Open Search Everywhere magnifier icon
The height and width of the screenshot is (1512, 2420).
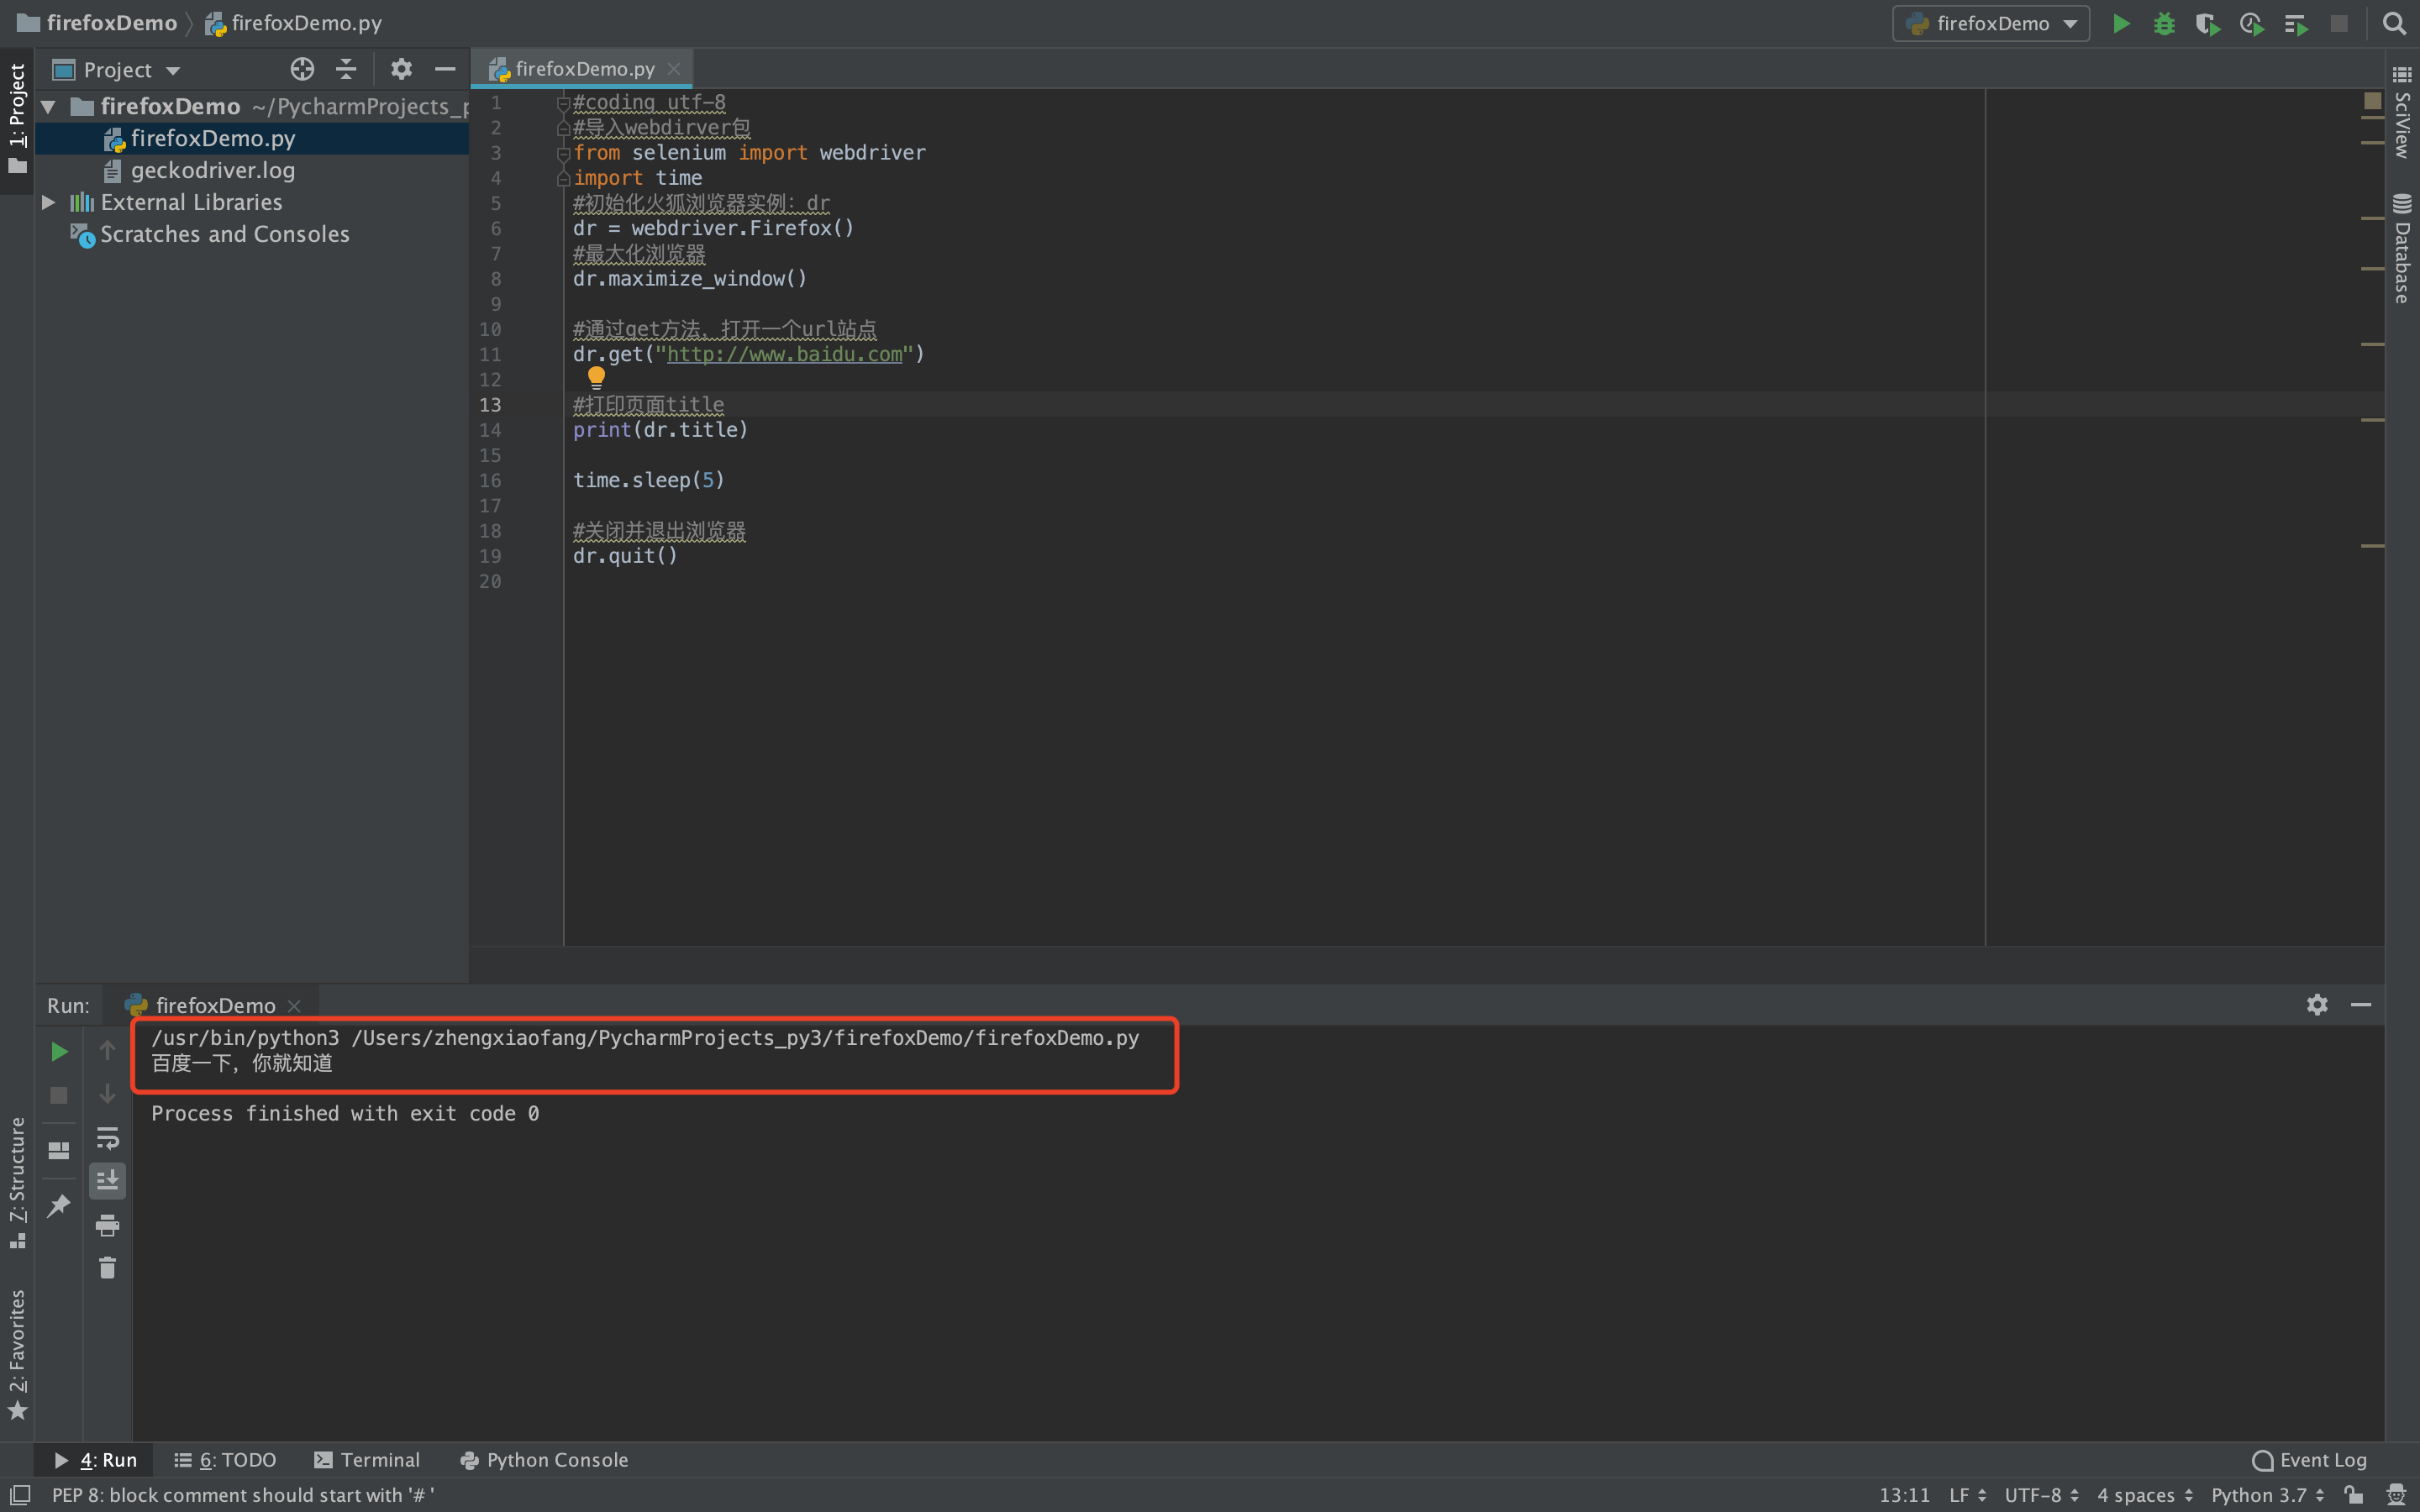point(2394,23)
